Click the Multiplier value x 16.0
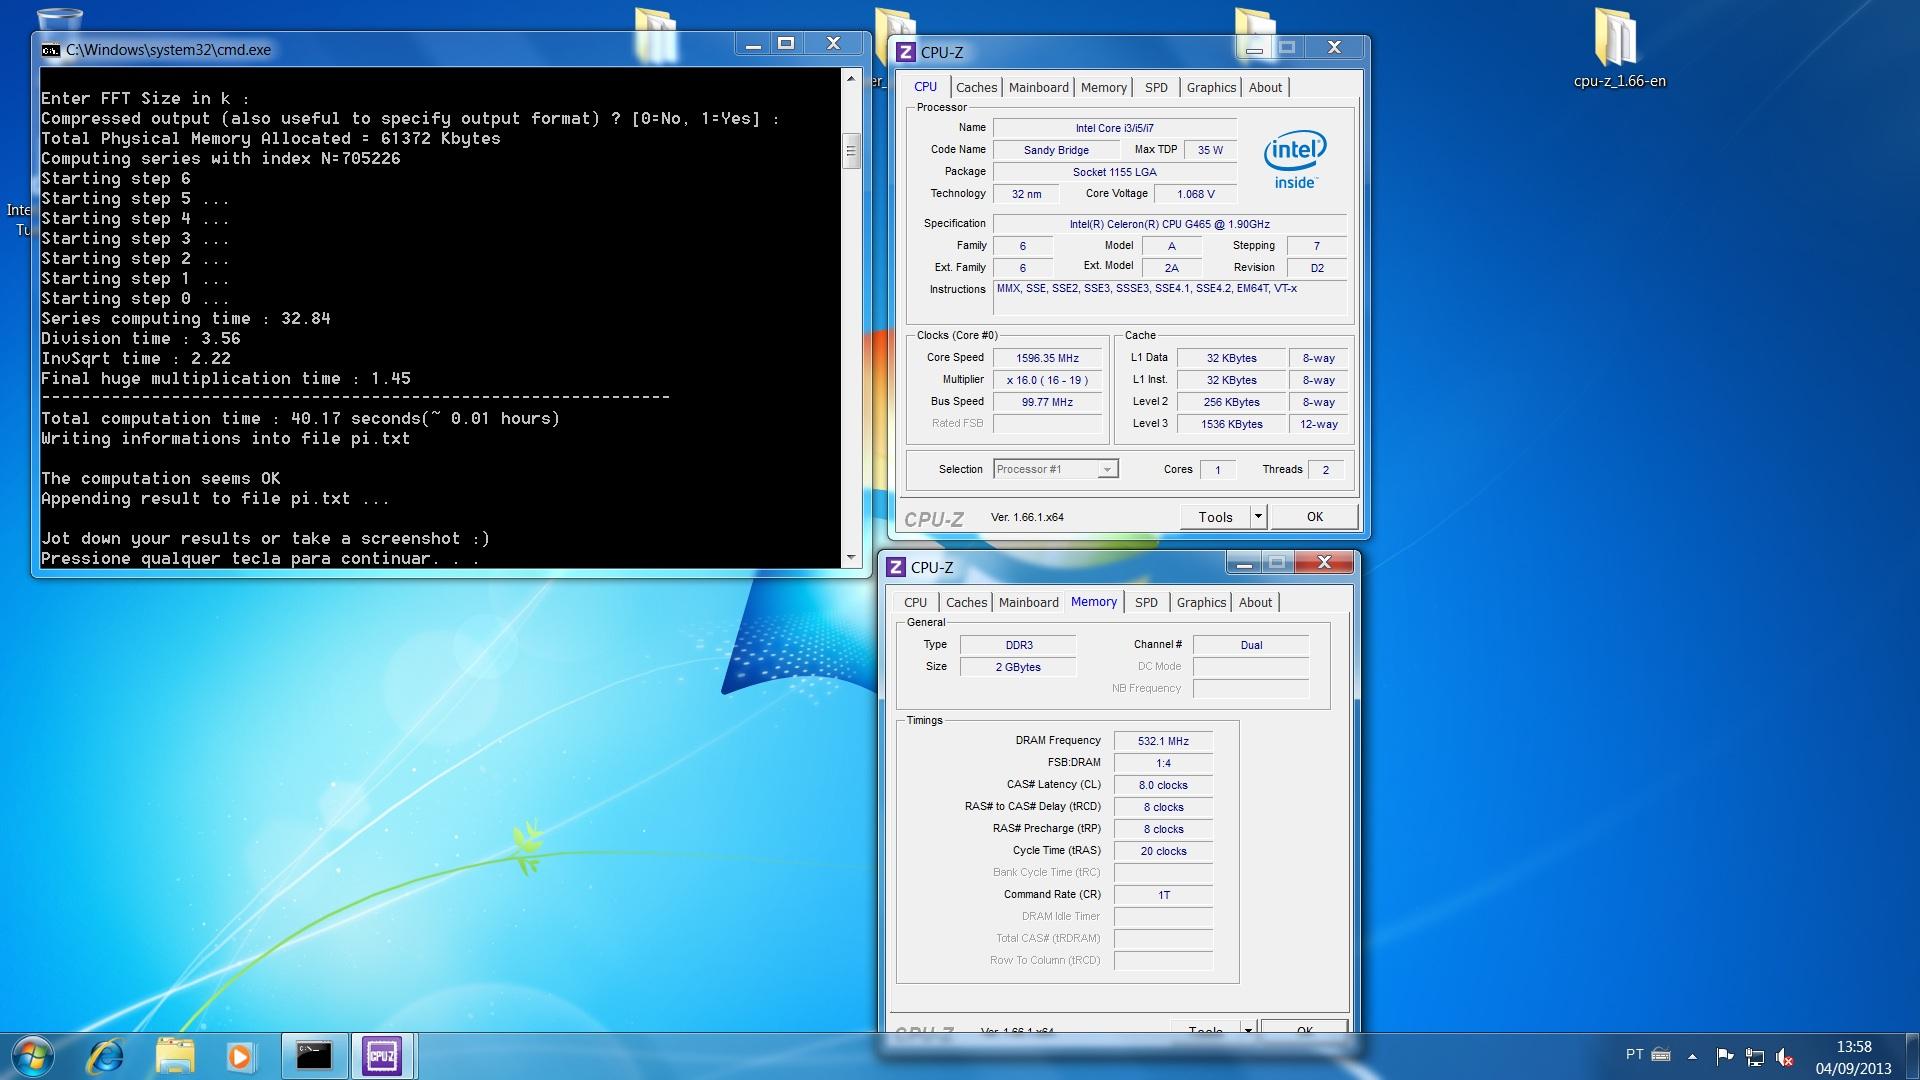Screen dimensions: 1920x1080 click(x=1047, y=380)
